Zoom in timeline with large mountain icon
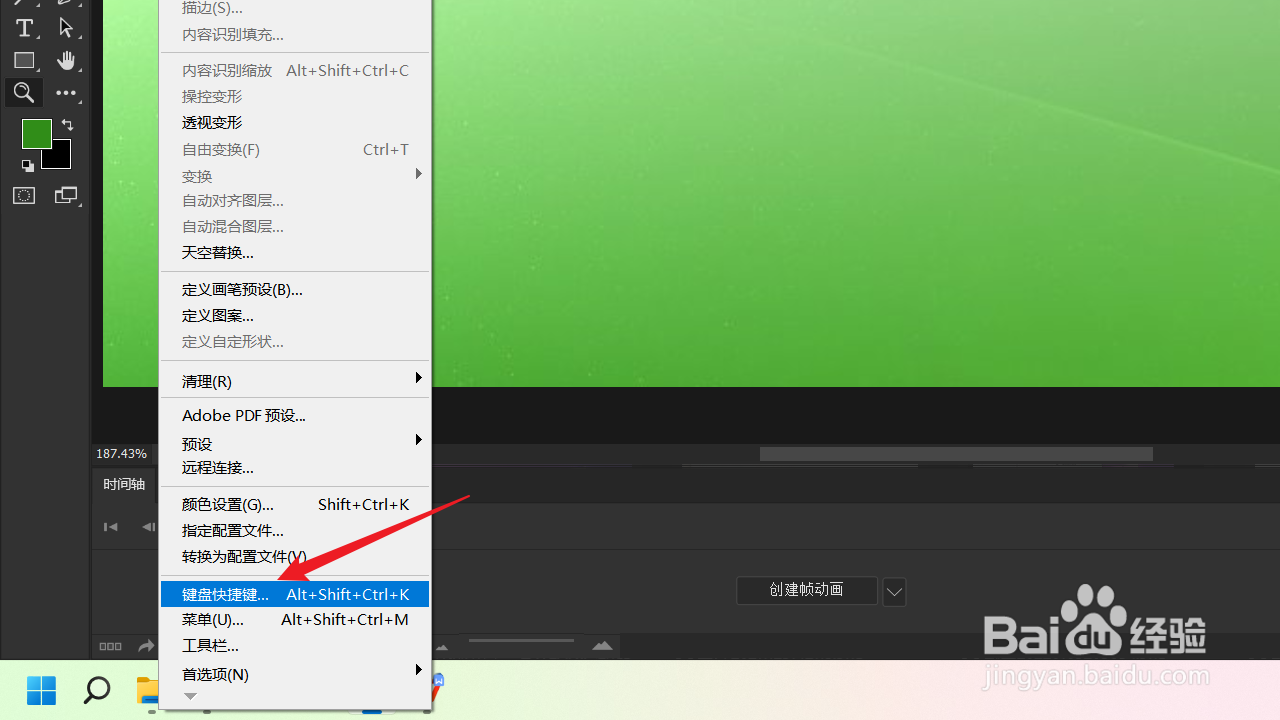This screenshot has height=720, width=1280. pyautogui.click(x=602, y=646)
